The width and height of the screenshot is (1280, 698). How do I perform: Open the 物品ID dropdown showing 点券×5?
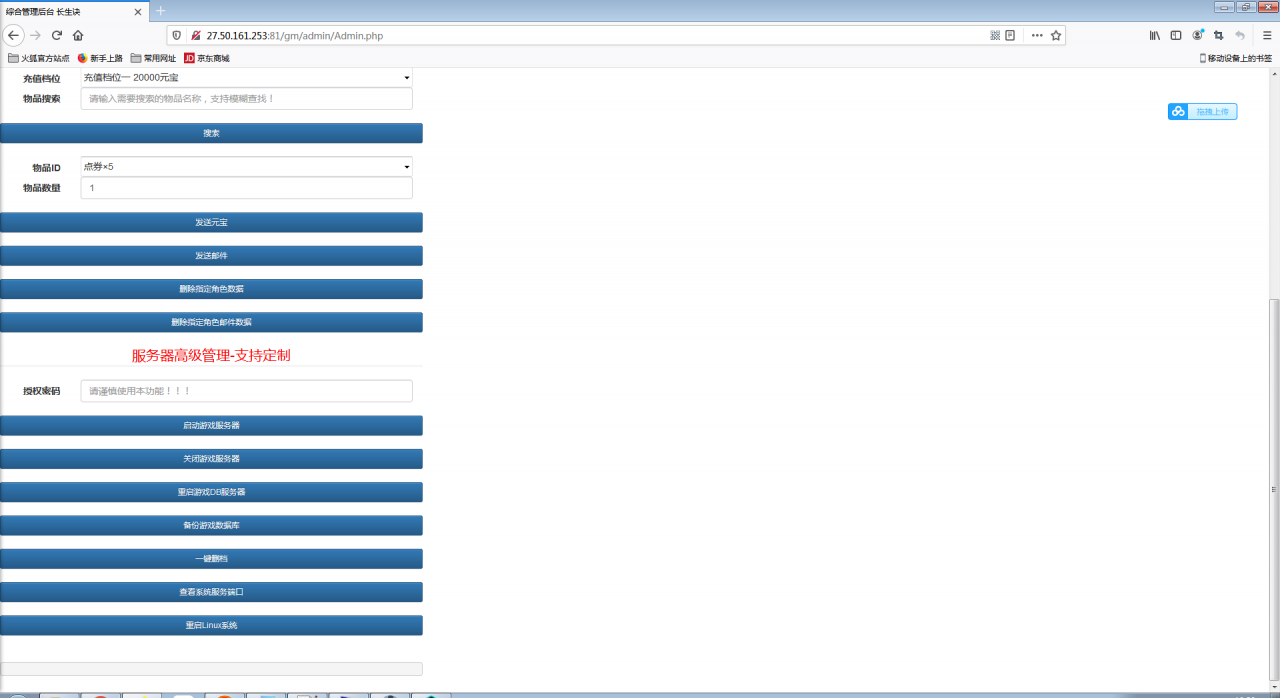point(246,166)
